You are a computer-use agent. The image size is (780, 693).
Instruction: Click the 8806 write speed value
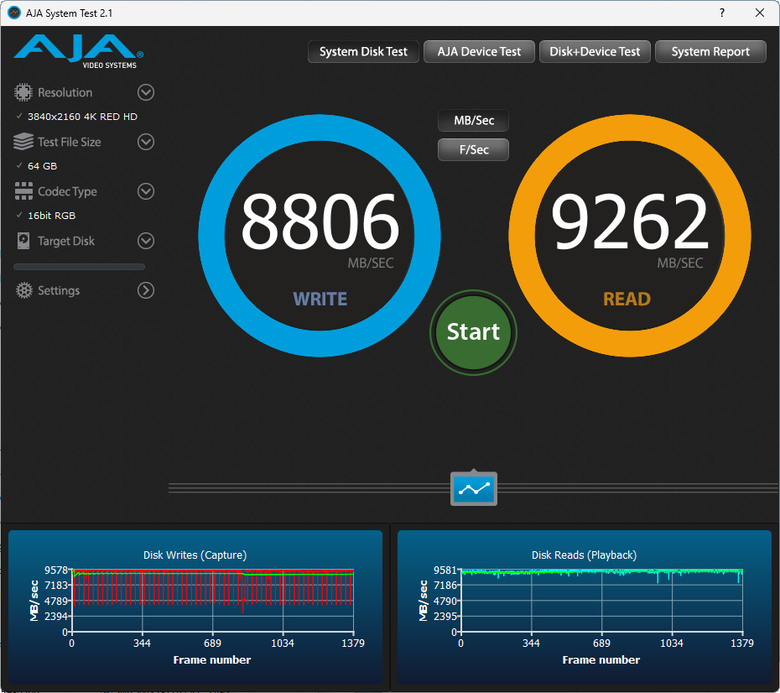(320, 222)
